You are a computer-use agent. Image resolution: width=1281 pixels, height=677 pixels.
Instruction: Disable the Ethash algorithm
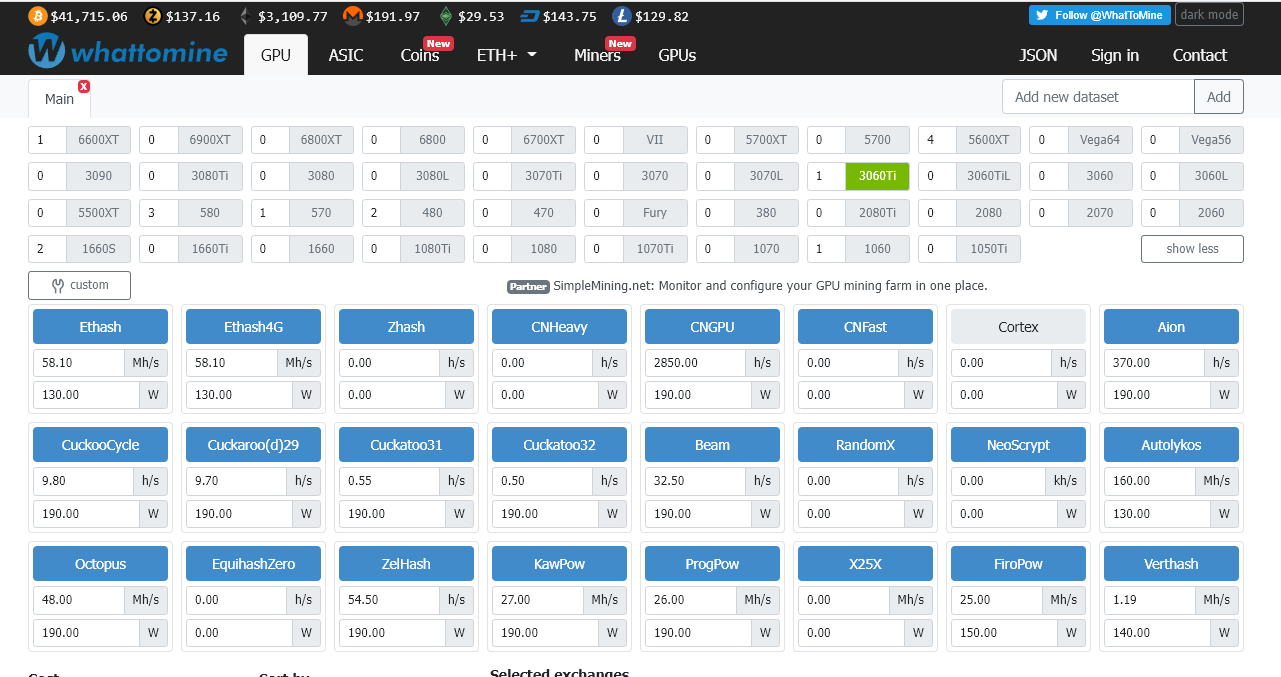click(100, 327)
